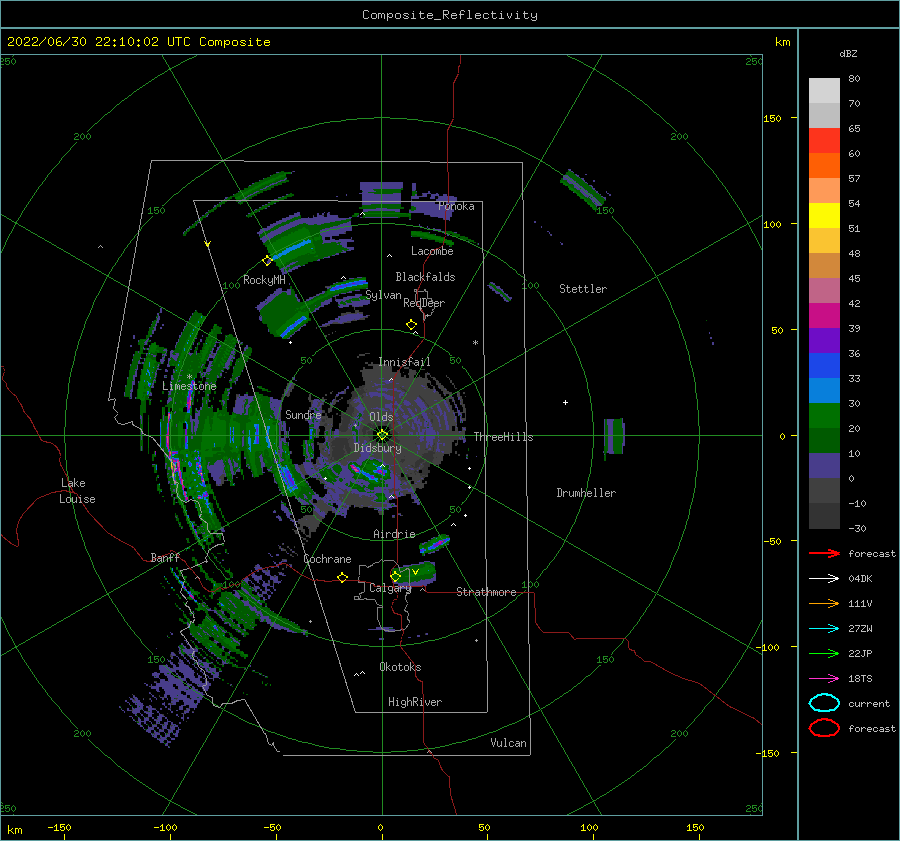
Task: Click the Ponoka label
Action: point(456,206)
